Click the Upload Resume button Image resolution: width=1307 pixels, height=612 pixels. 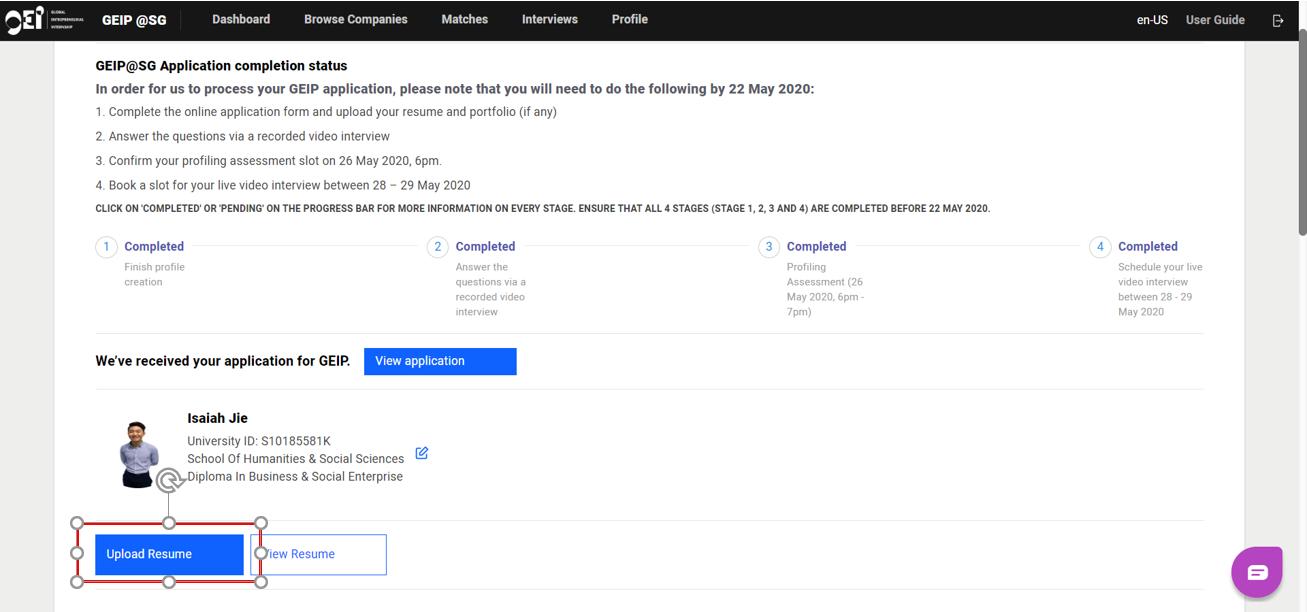169,554
